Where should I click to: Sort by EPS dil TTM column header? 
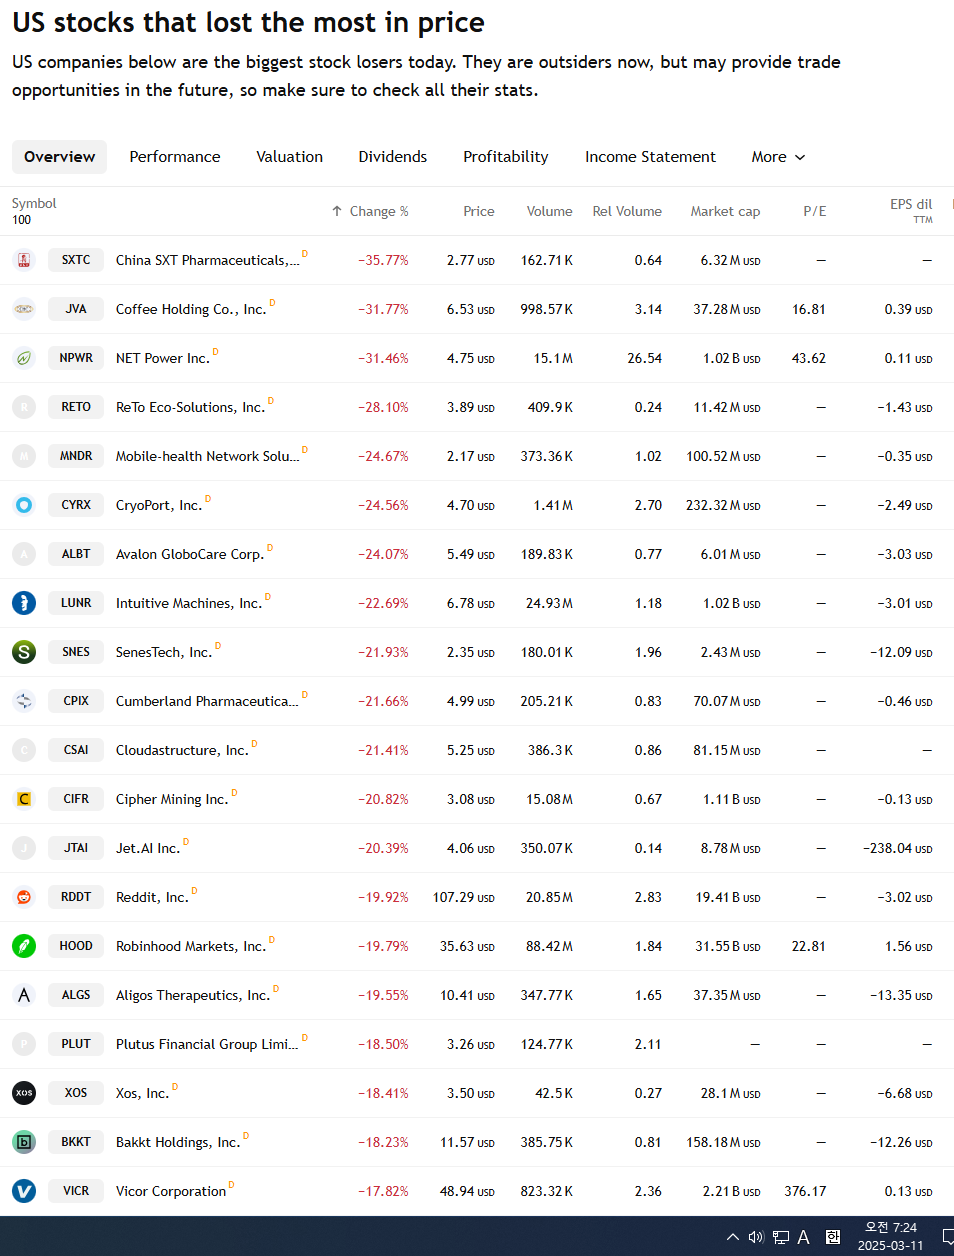tap(911, 210)
